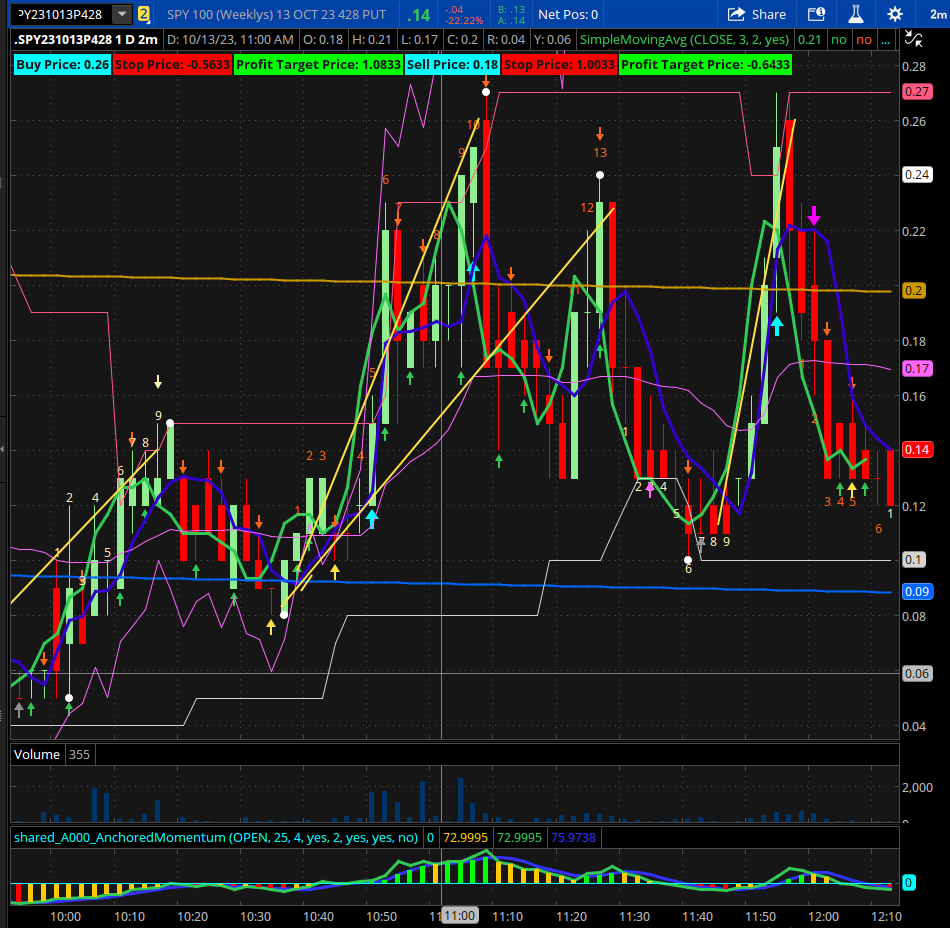
Task: Click the magenta down arrow signal
Action: click(x=814, y=215)
